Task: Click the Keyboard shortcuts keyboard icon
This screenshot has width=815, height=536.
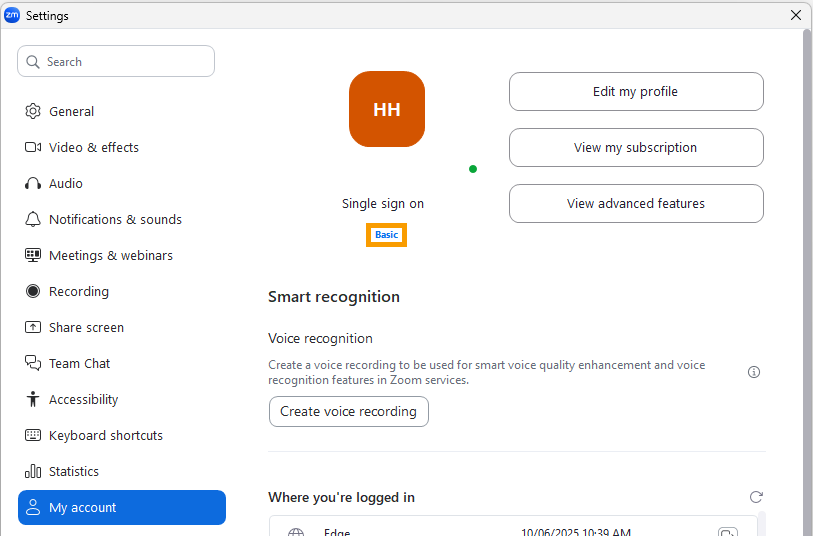Action: click(x=33, y=435)
